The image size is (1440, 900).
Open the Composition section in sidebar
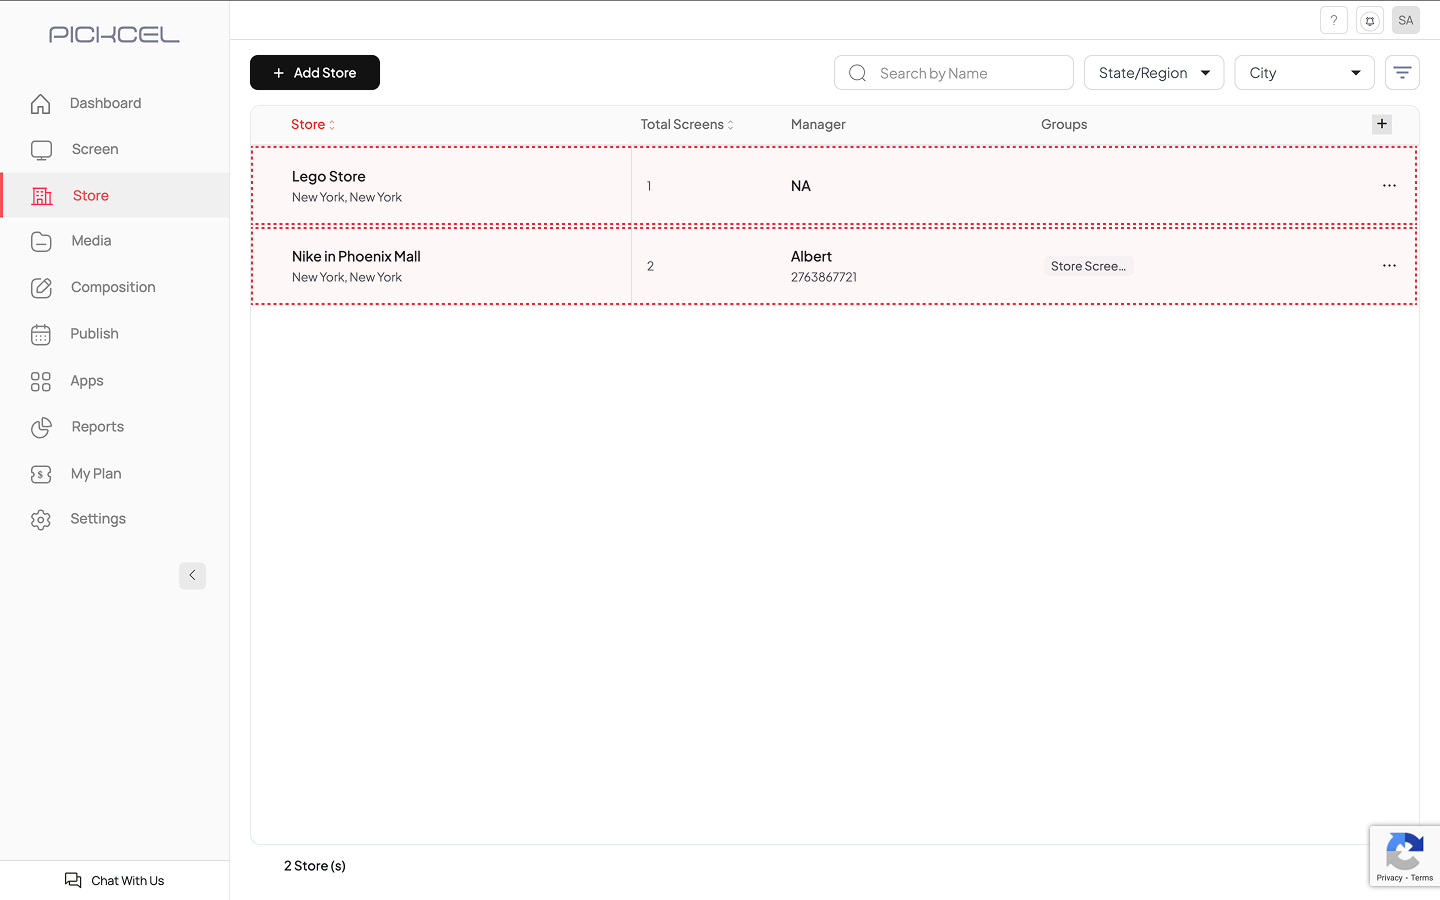(x=113, y=287)
